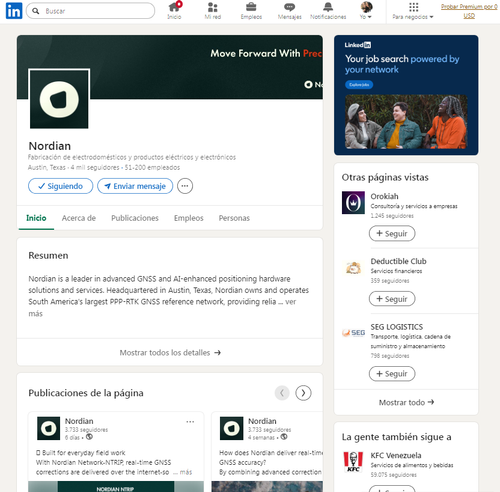This screenshot has height=492, width=500.
Task: Follow Orokiah with Seguir button
Action: point(392,234)
